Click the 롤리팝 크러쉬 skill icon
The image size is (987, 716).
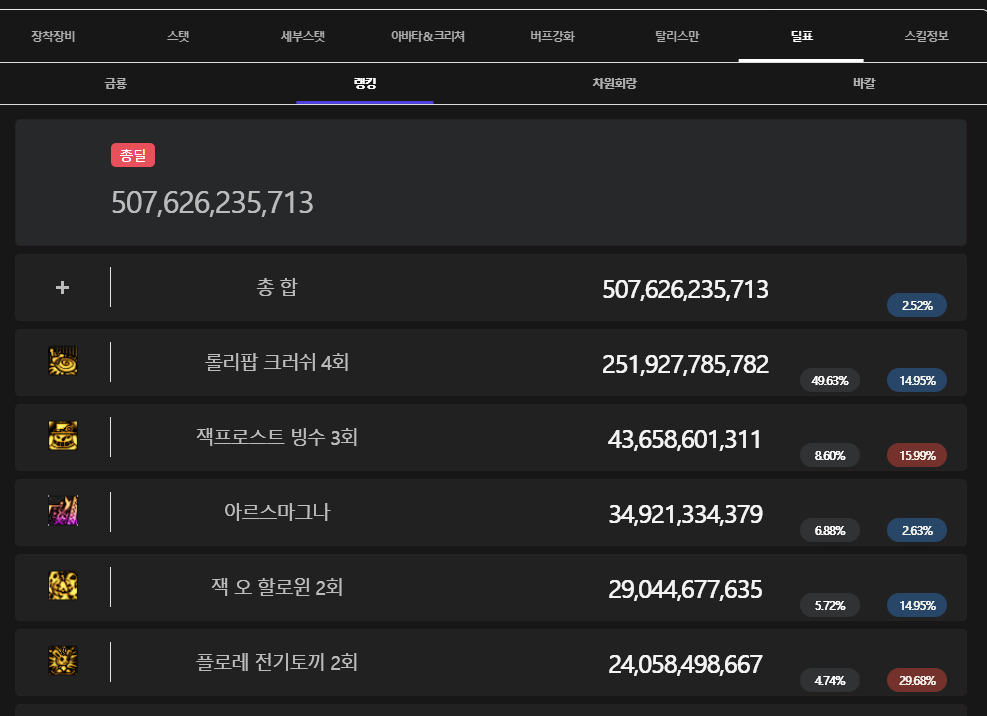(x=63, y=362)
